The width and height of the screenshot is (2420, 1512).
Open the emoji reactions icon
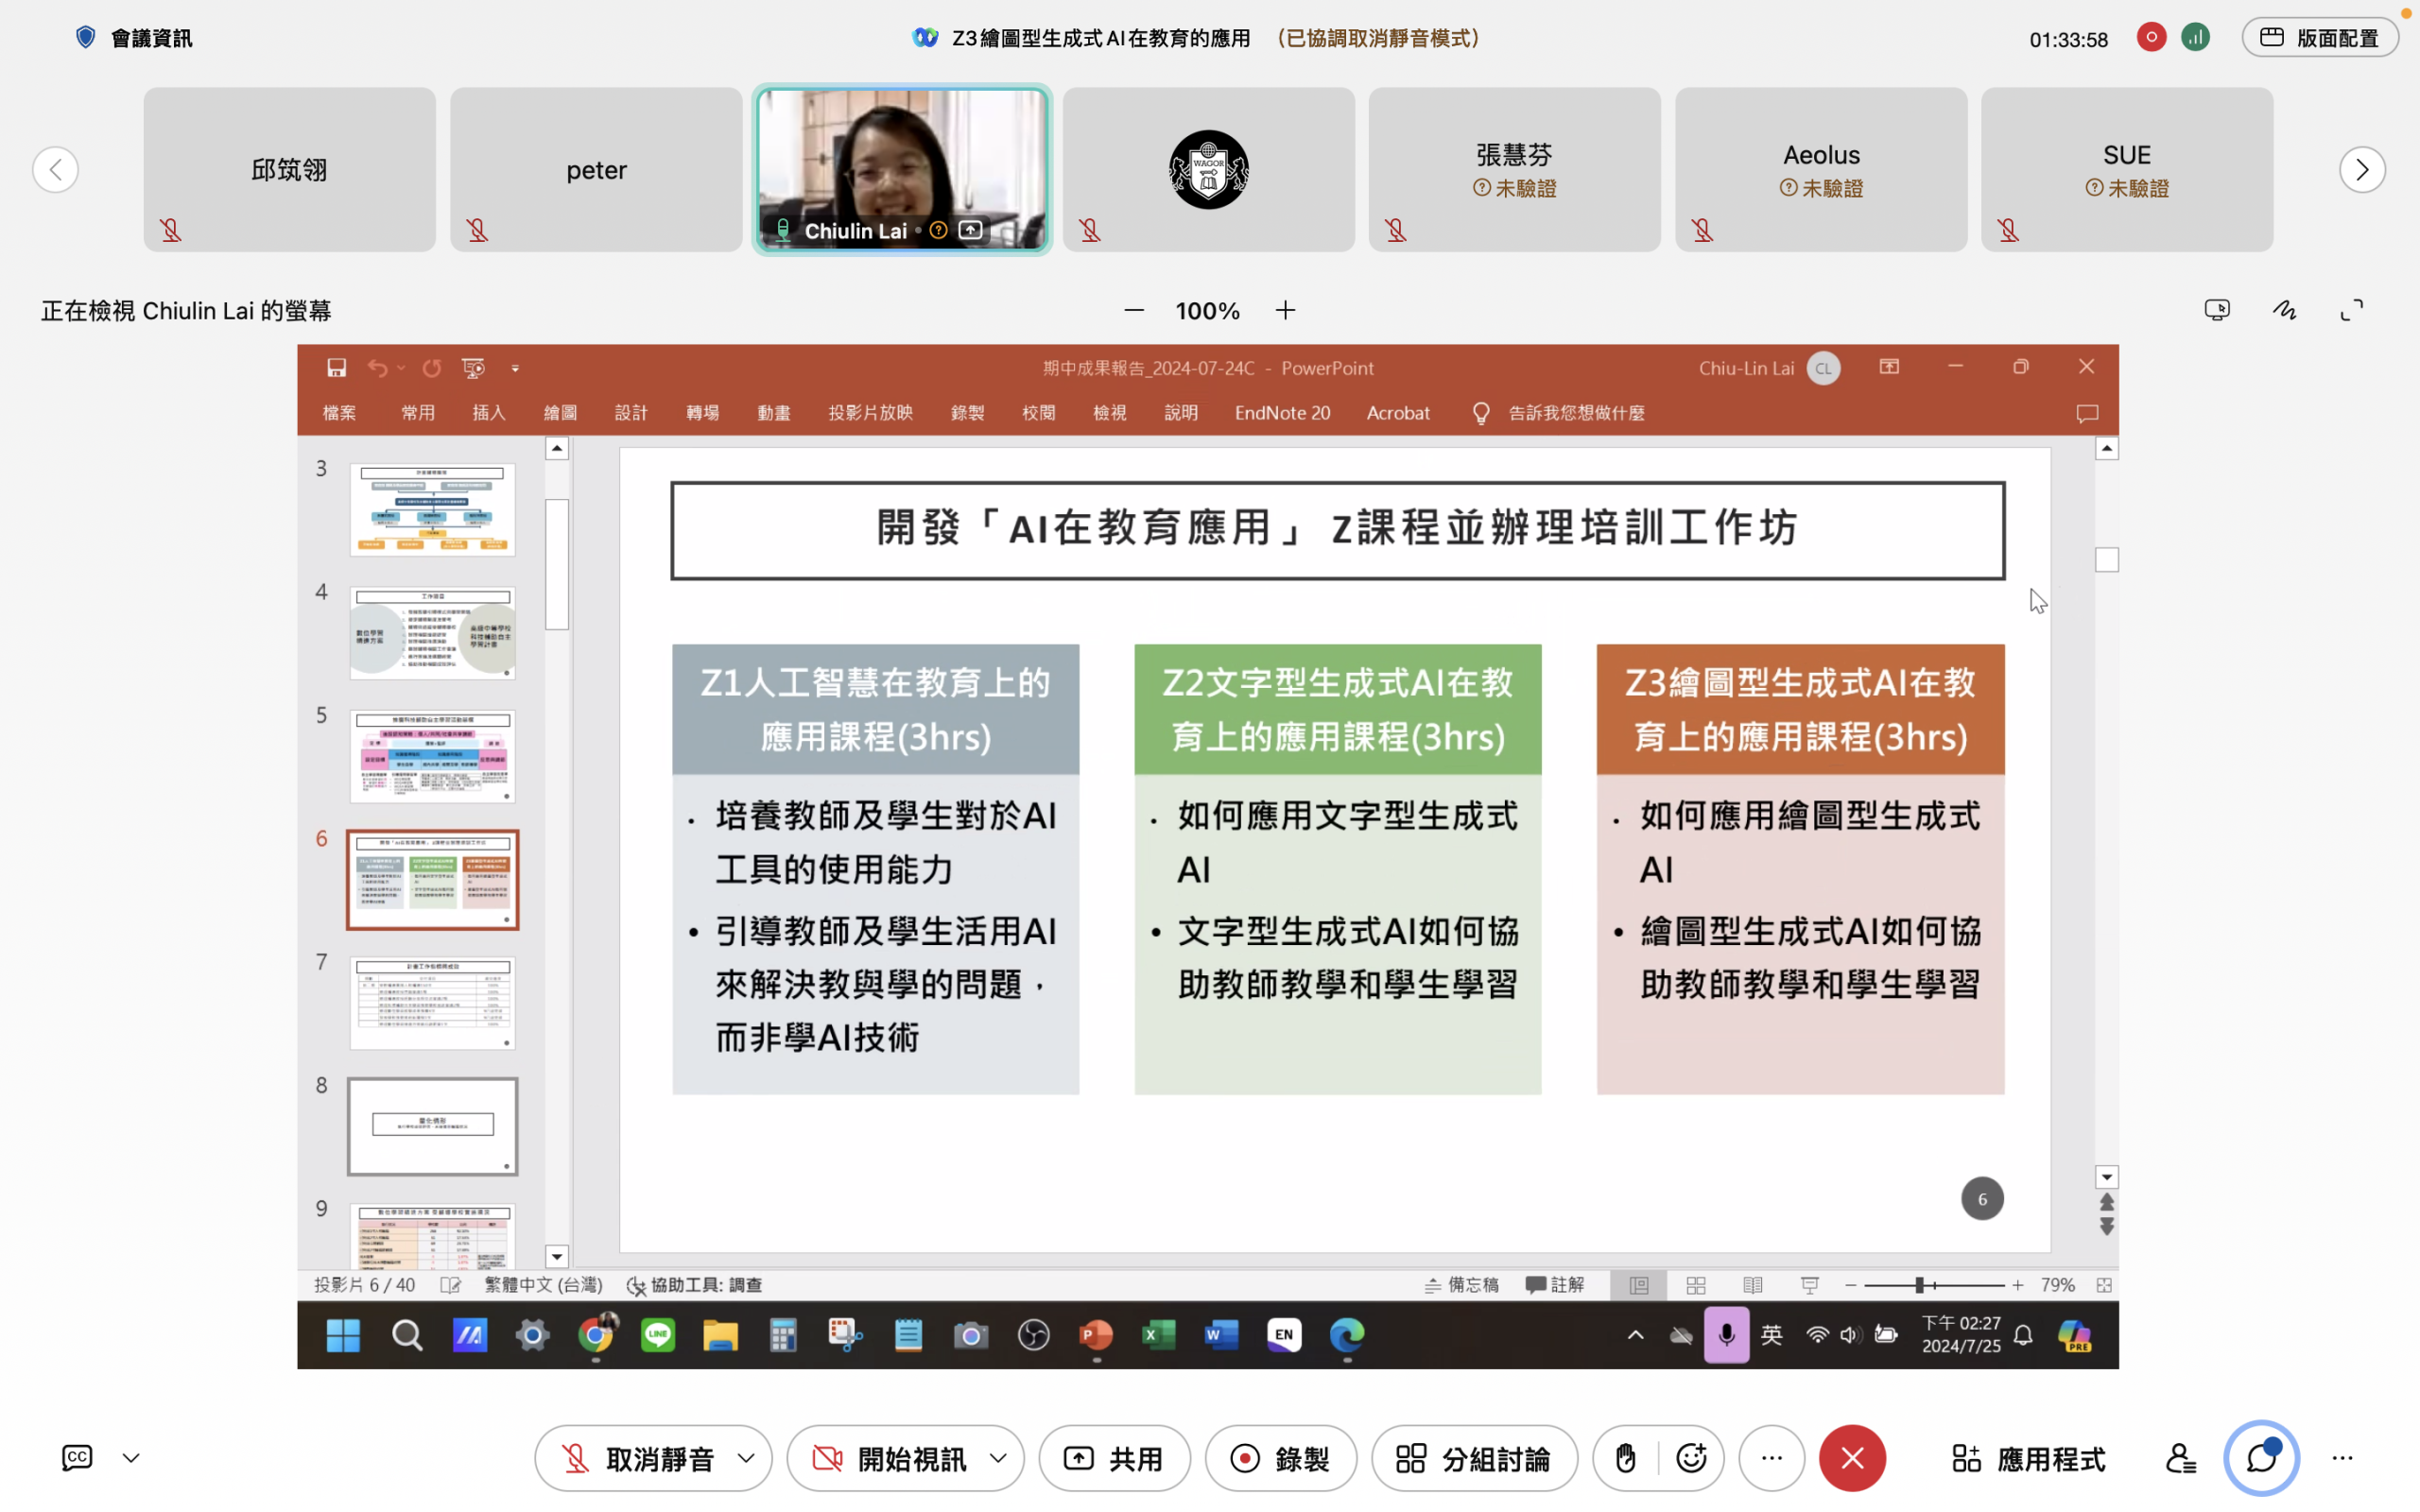click(x=1691, y=1458)
